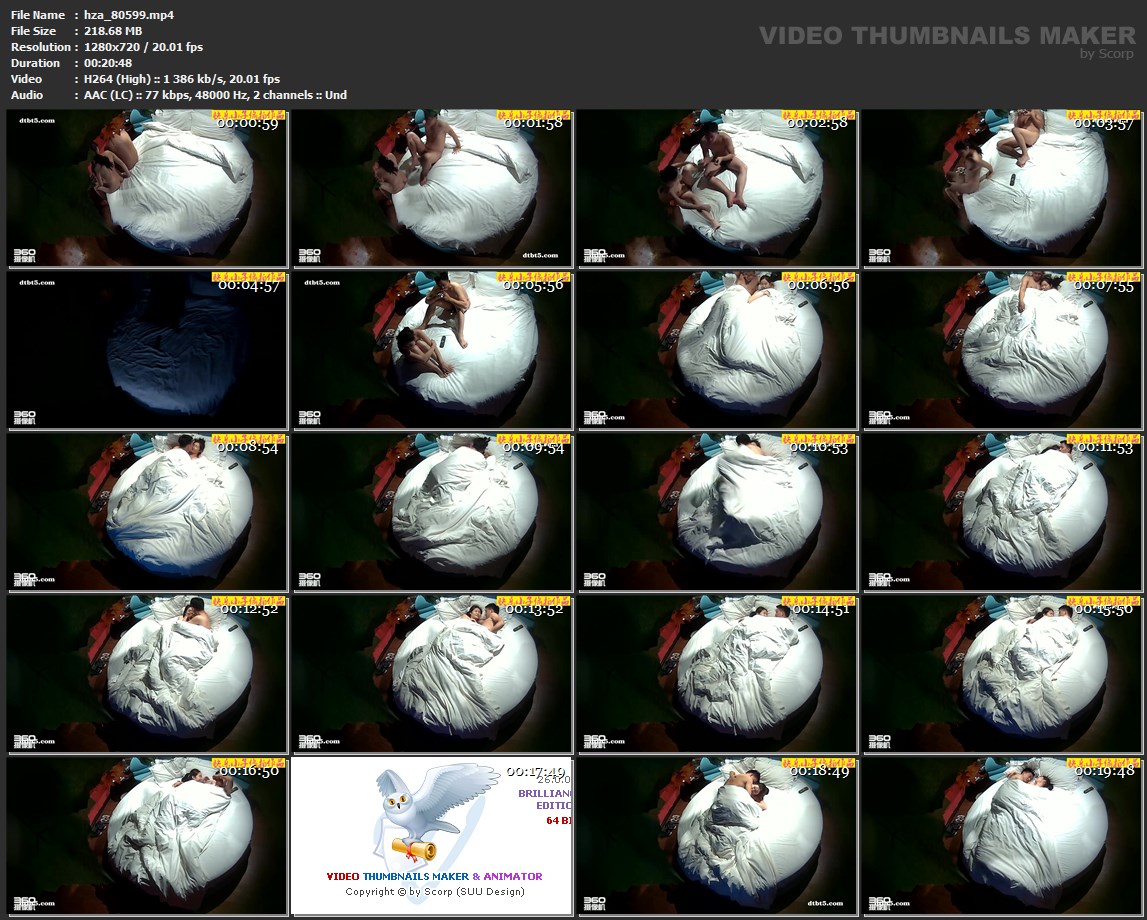
Task: Click the 'Copyright © by Scorp (SUU Design)' text
Action: [x=434, y=892]
